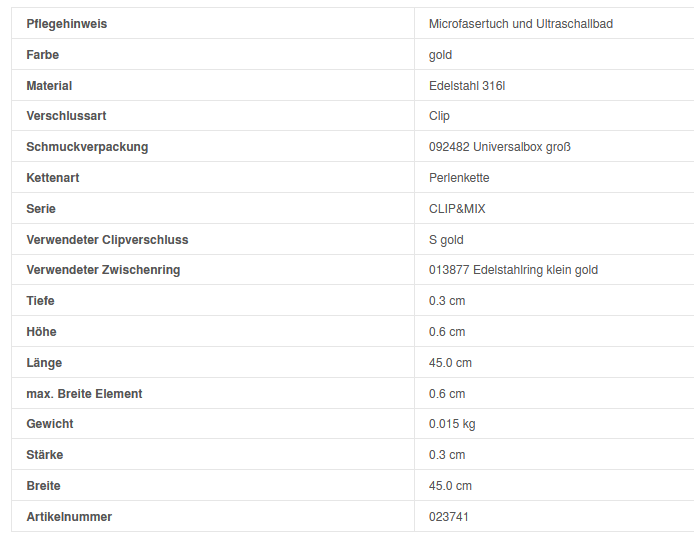The height and width of the screenshot is (541, 694).
Task: Click the Pflegehinweis row label
Action: 66,23
